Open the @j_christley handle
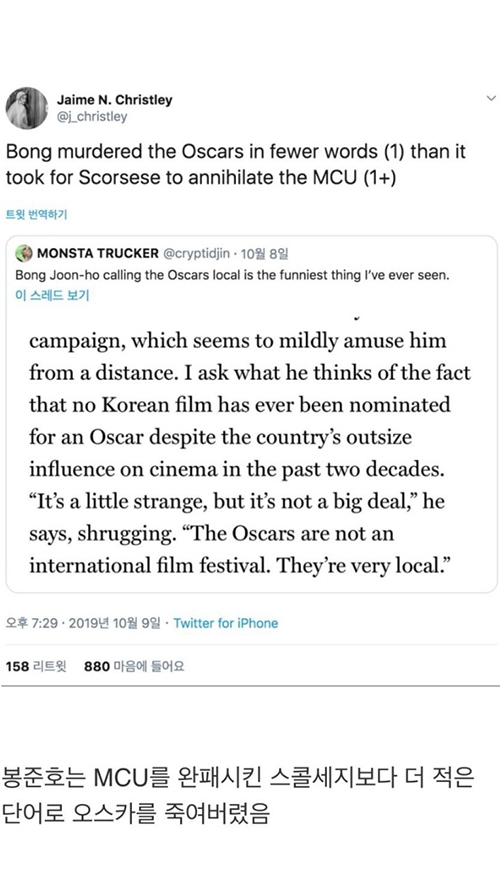 92,117
